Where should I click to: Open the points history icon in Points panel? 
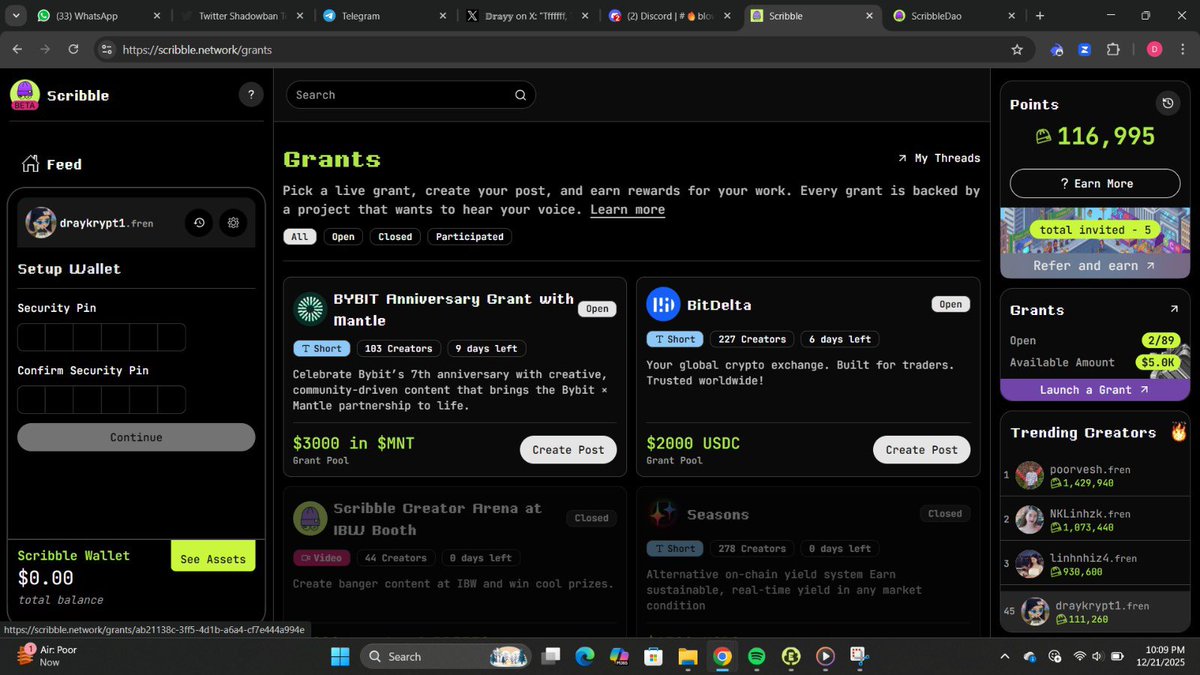(x=1167, y=103)
